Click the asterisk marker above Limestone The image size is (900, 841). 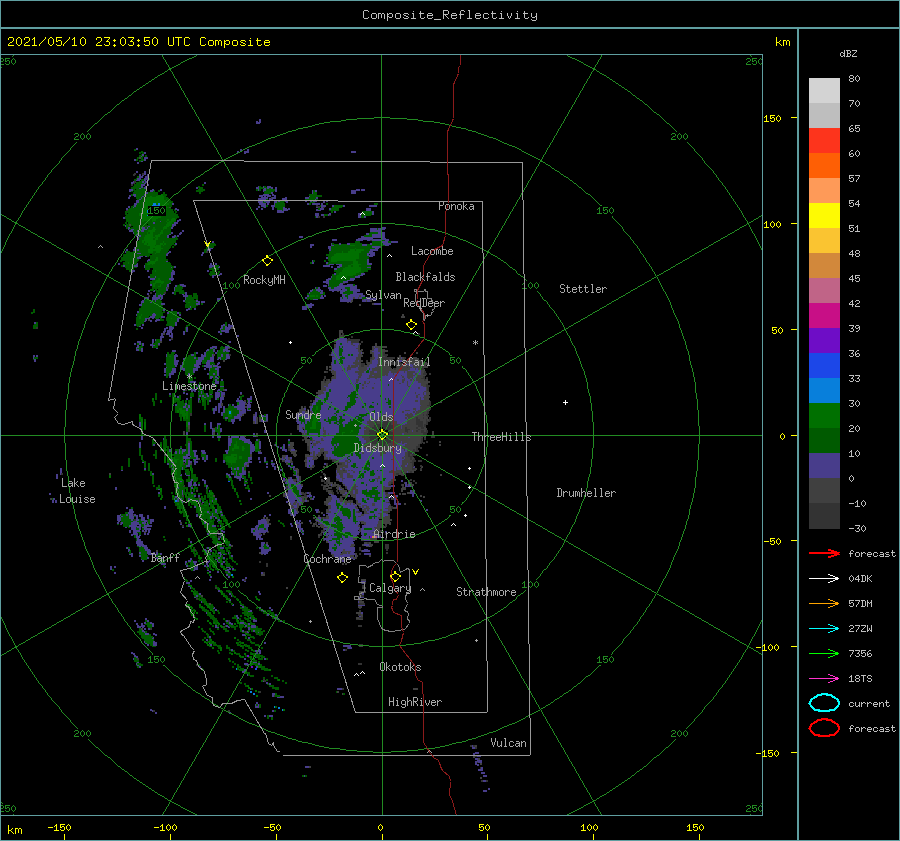click(189, 377)
